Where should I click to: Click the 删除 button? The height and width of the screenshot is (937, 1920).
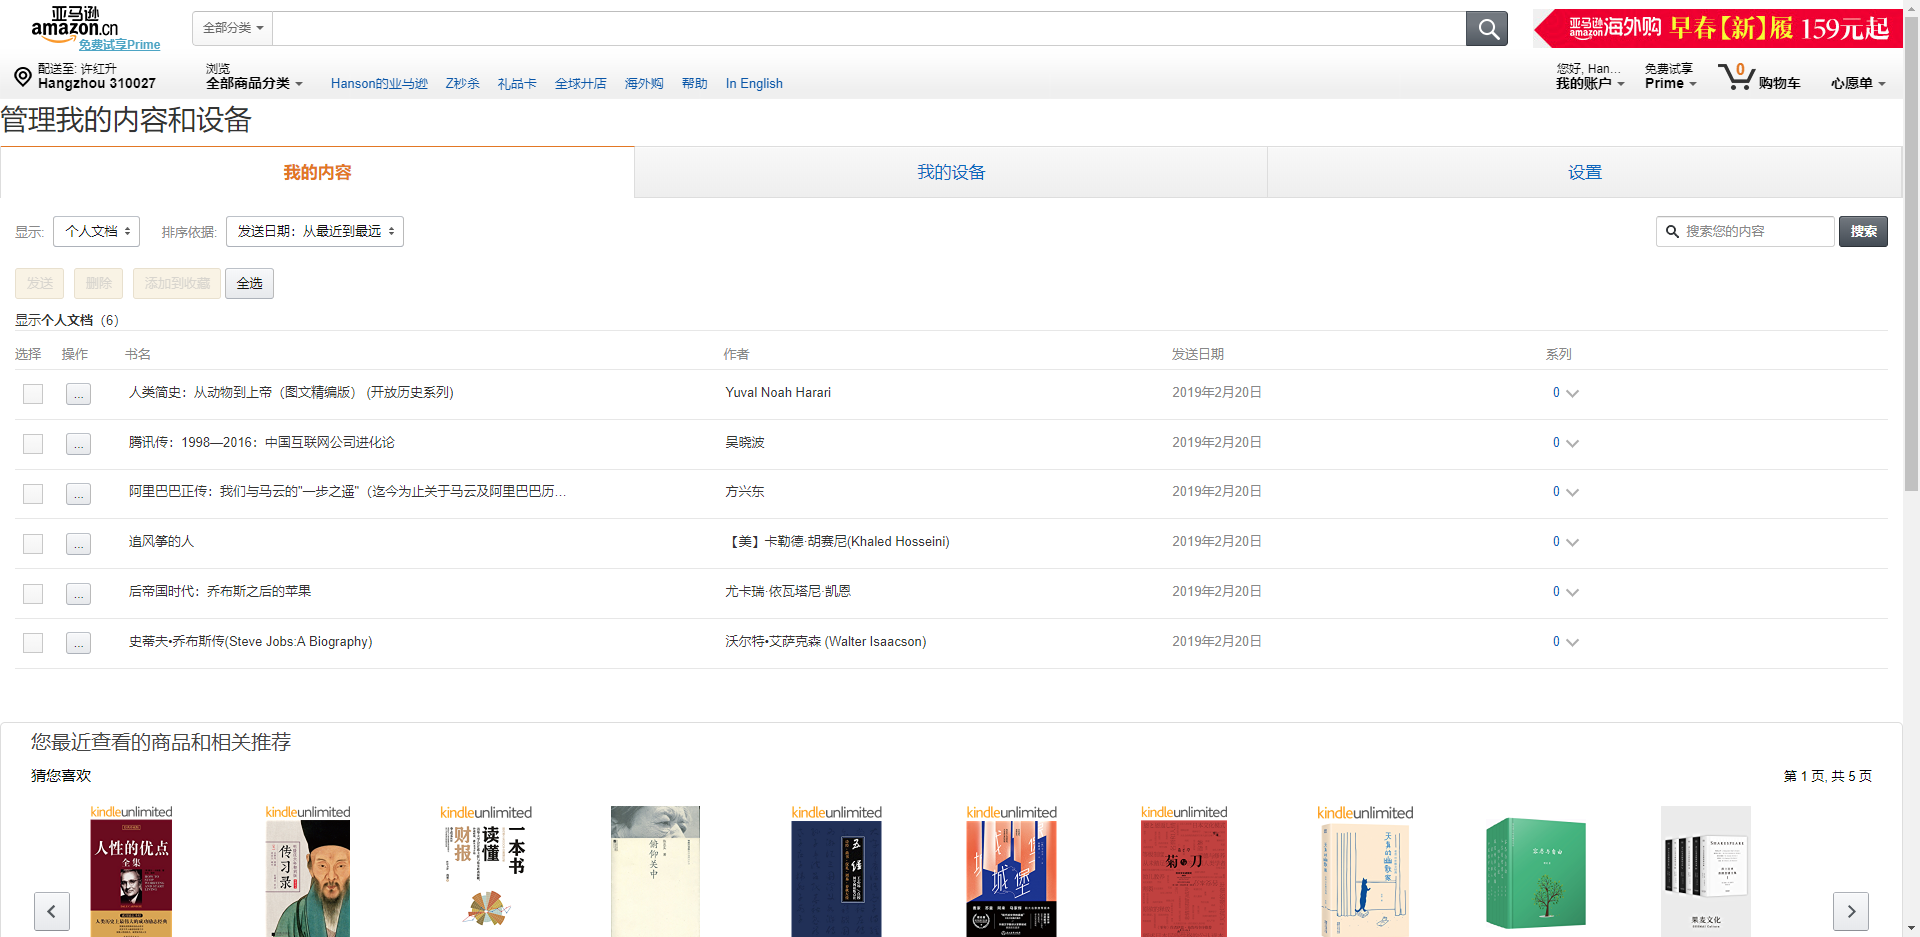coord(99,283)
